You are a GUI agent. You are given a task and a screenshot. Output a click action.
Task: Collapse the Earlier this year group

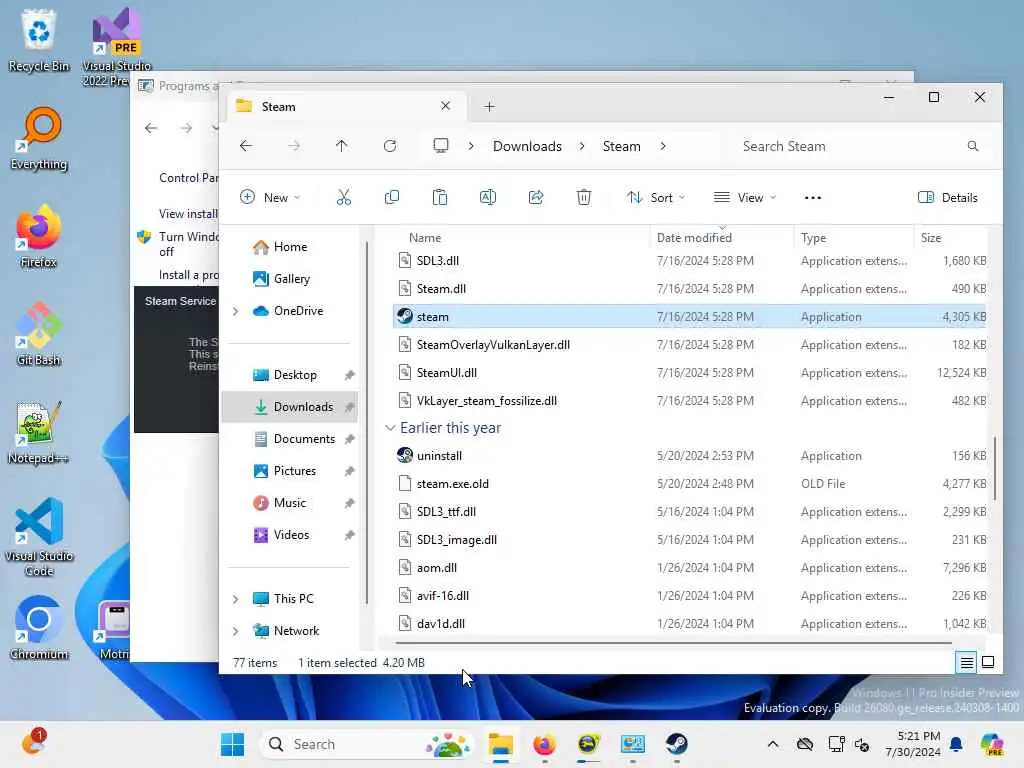(390, 428)
